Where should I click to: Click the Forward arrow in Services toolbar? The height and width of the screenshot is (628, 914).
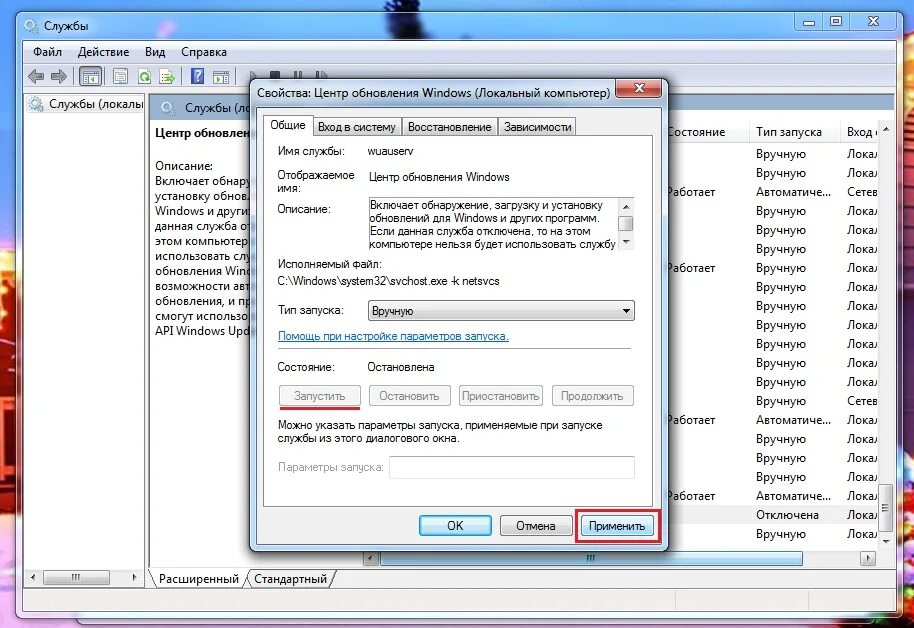coord(59,76)
